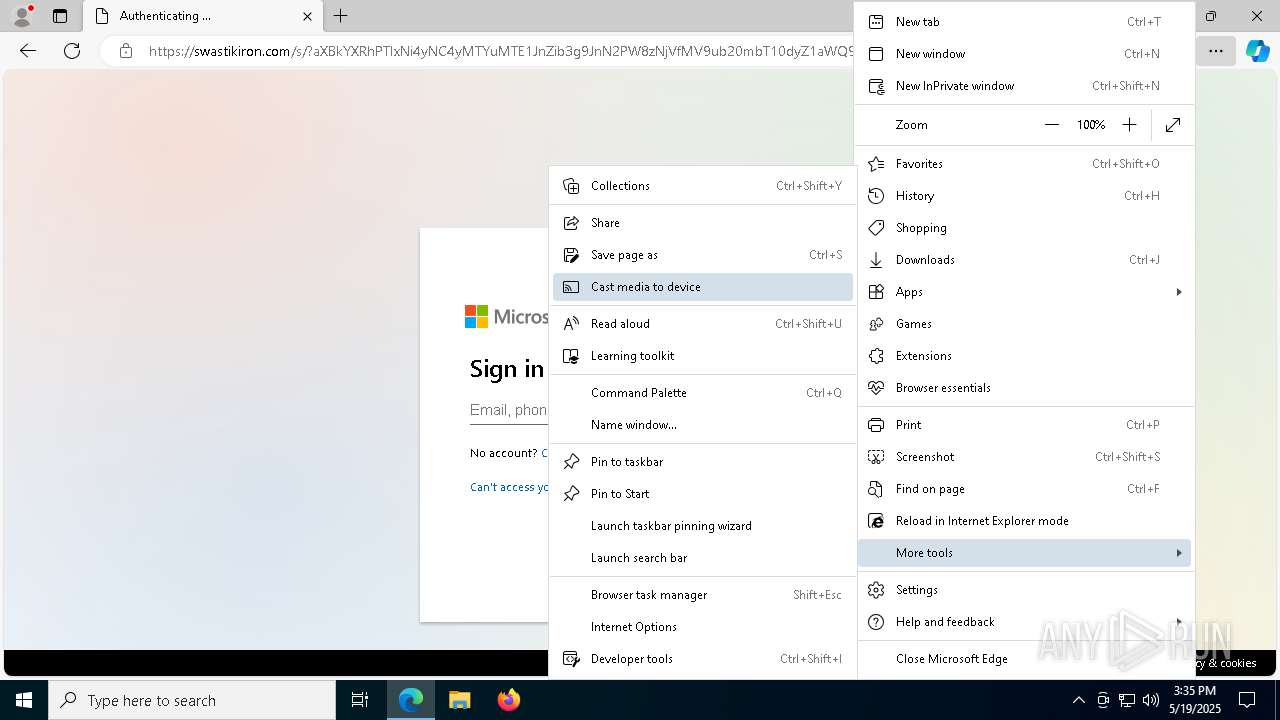Click the New window icon

(876, 54)
